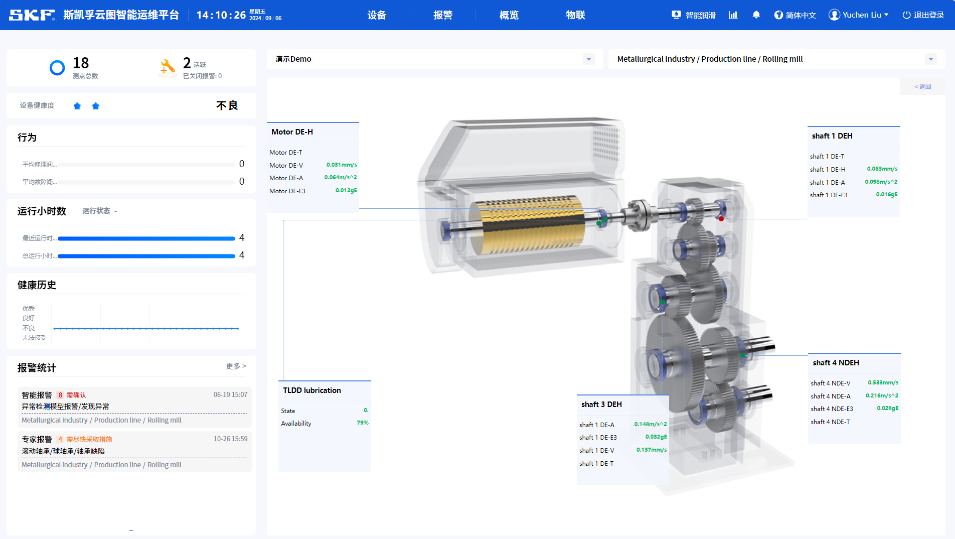
Task: Open the bar chart statistics icon
Action: coord(733,15)
